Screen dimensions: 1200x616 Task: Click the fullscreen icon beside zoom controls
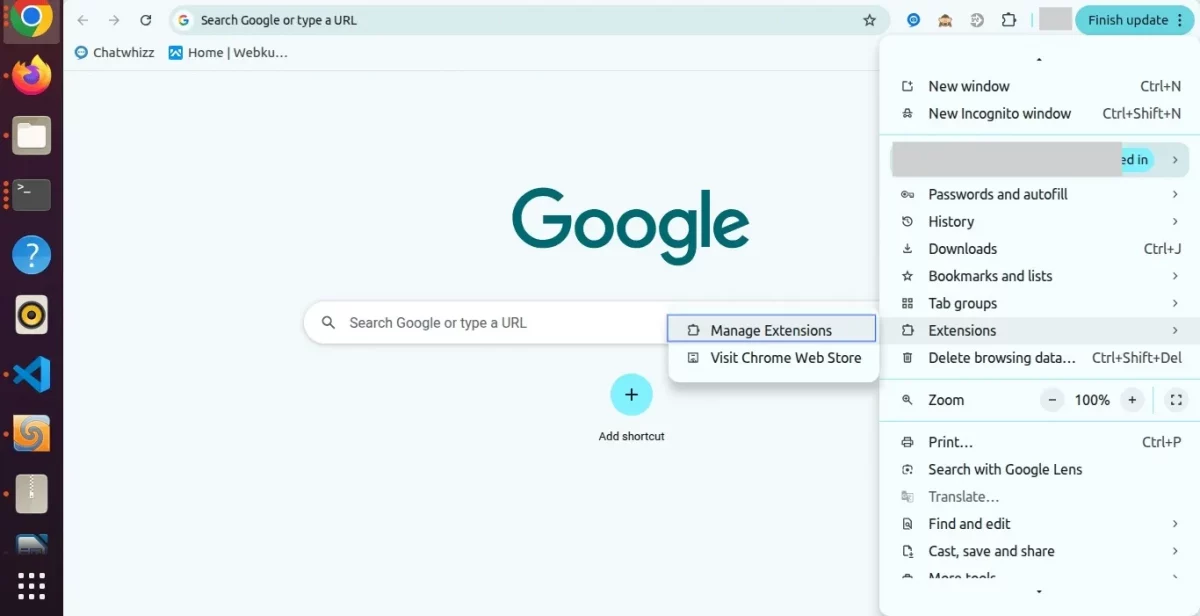pyautogui.click(x=1175, y=399)
